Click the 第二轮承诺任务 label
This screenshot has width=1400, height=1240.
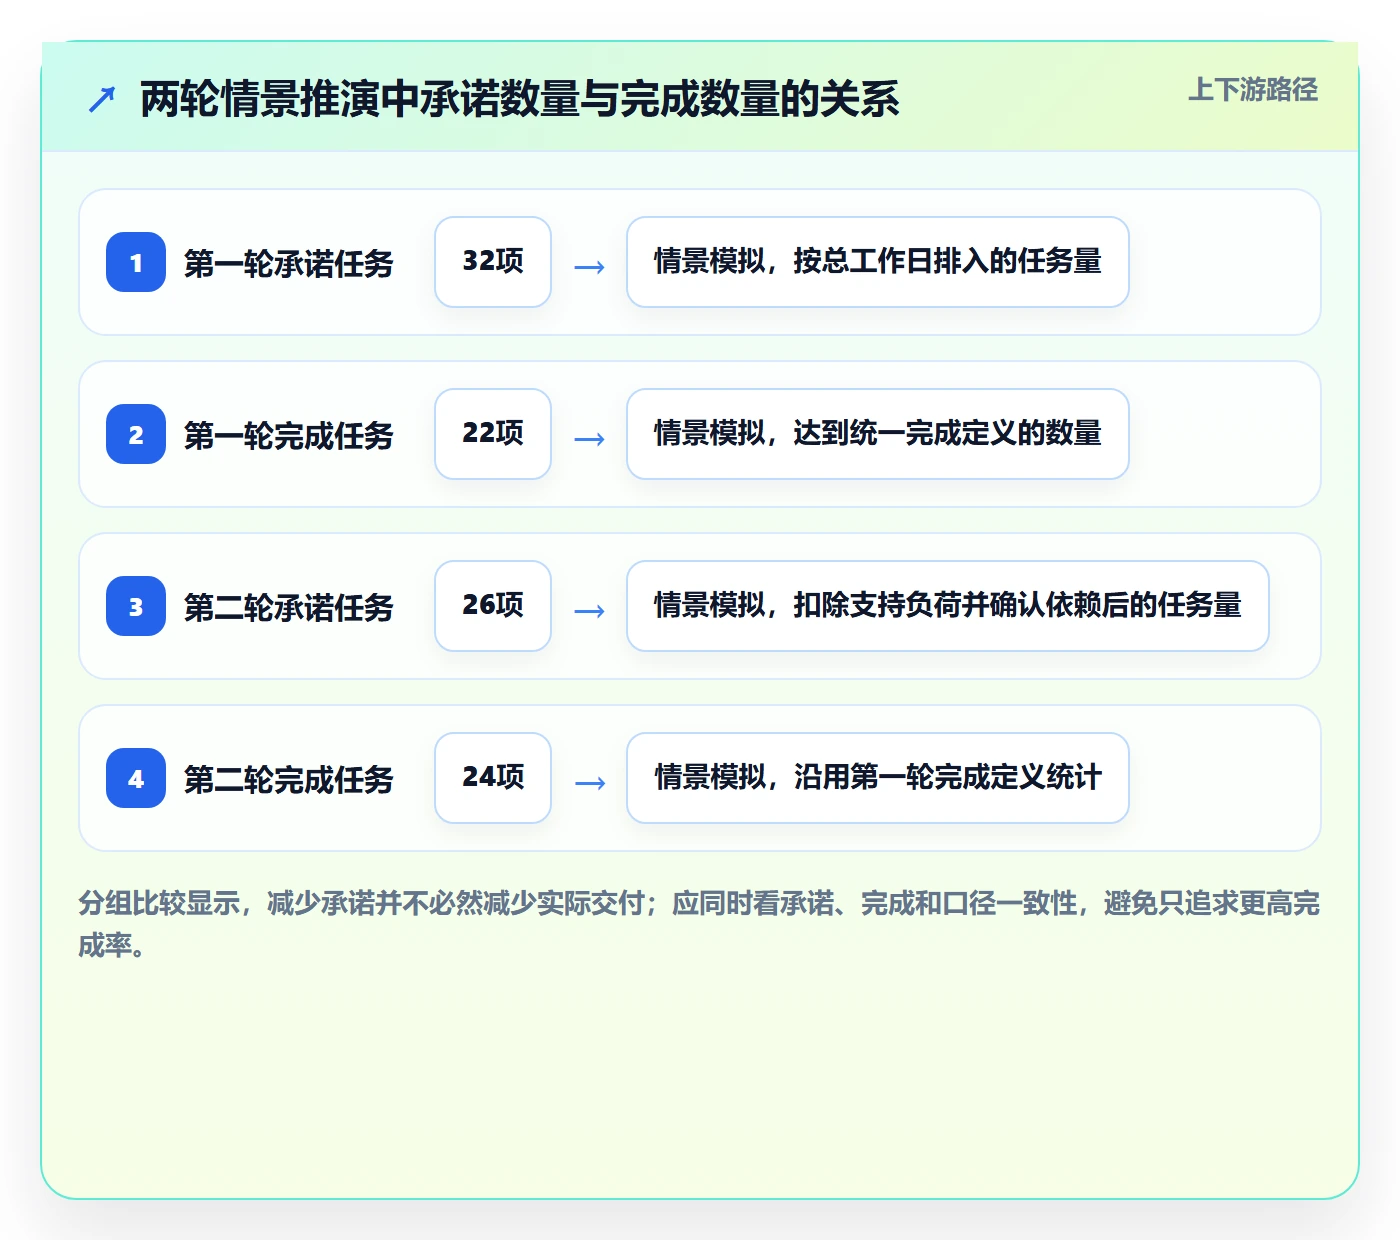click(x=289, y=608)
